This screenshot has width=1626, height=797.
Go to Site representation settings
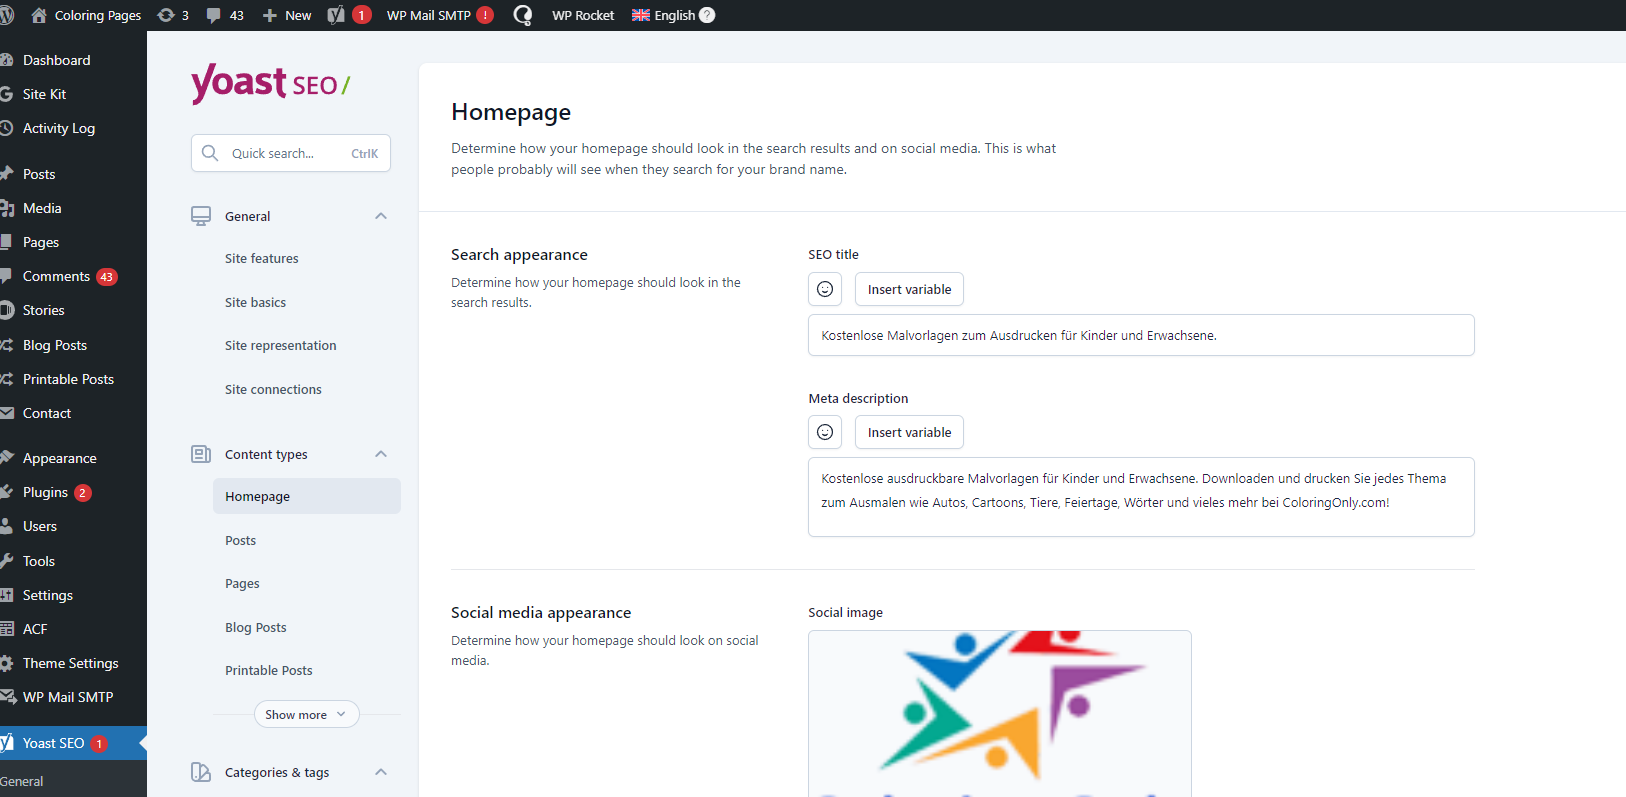[x=281, y=345]
